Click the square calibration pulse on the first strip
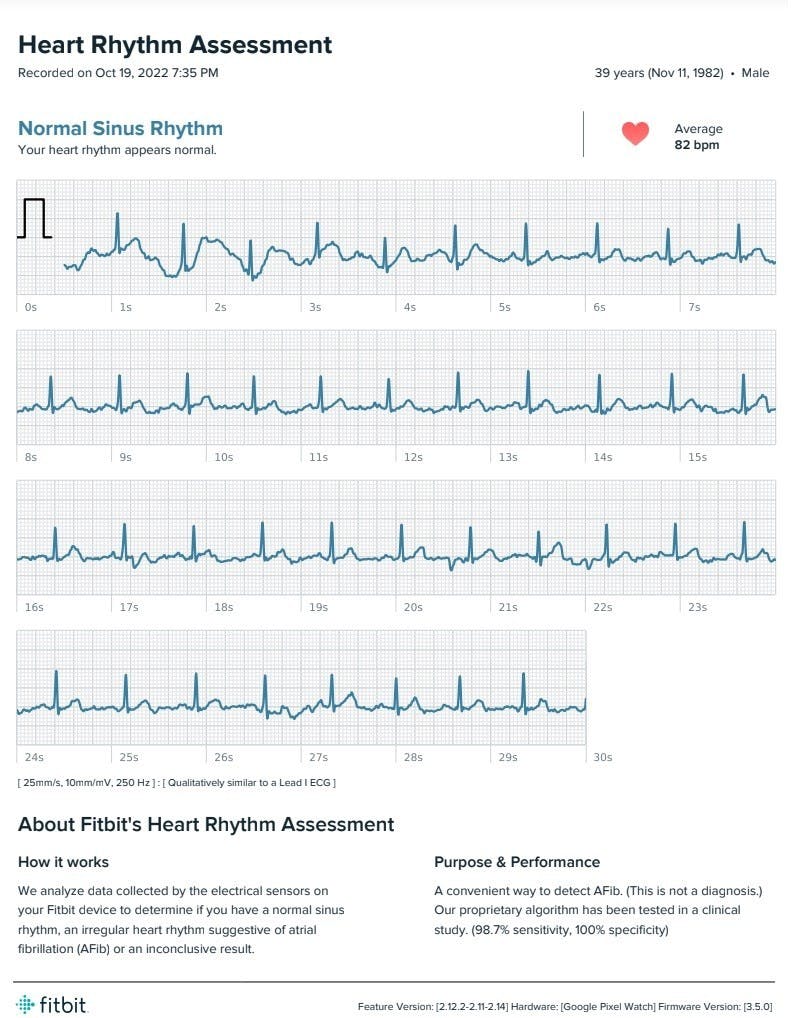 point(34,219)
